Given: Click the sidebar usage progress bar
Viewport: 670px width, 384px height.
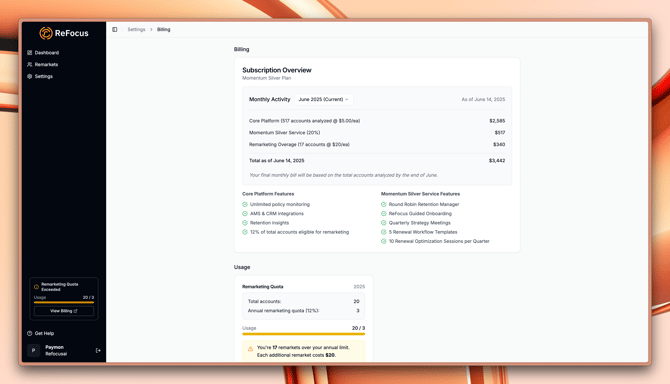Looking at the screenshot, I should (x=64, y=302).
